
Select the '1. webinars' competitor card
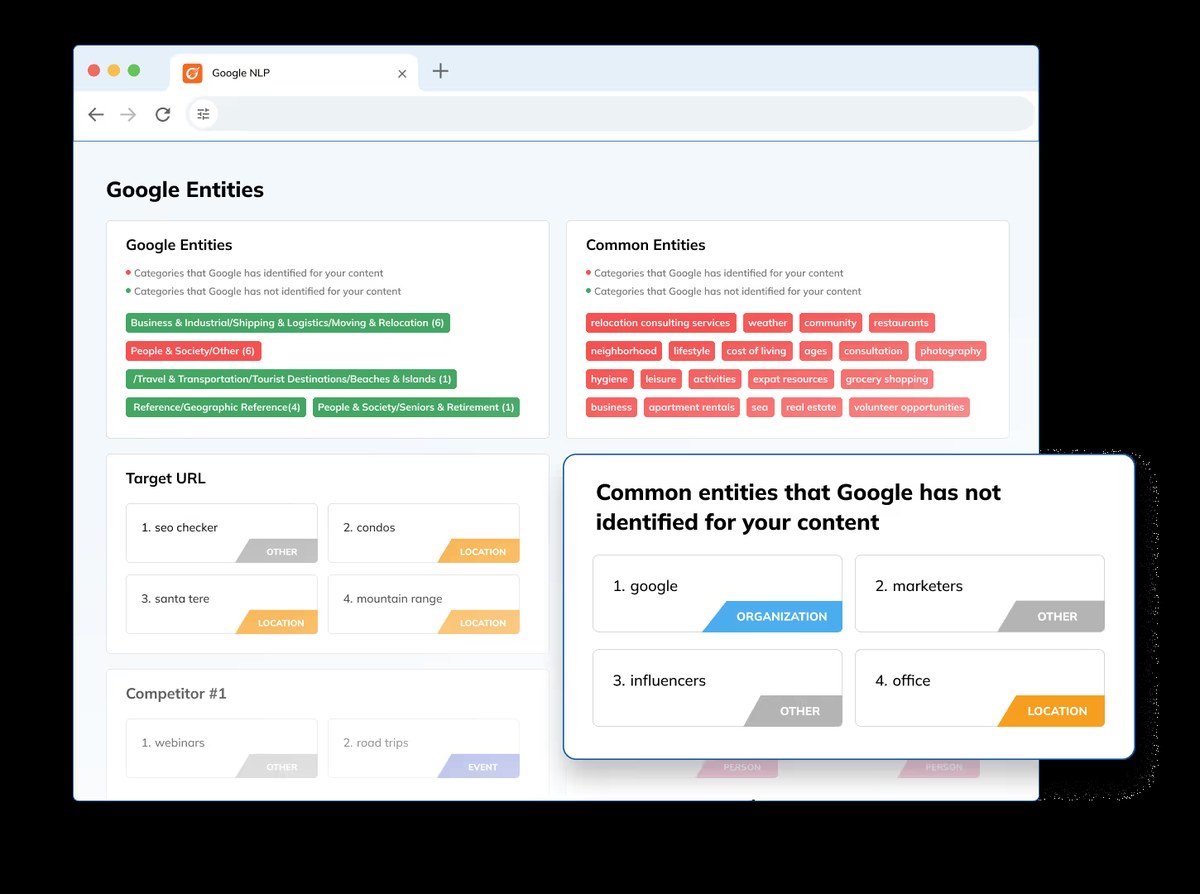(x=222, y=748)
